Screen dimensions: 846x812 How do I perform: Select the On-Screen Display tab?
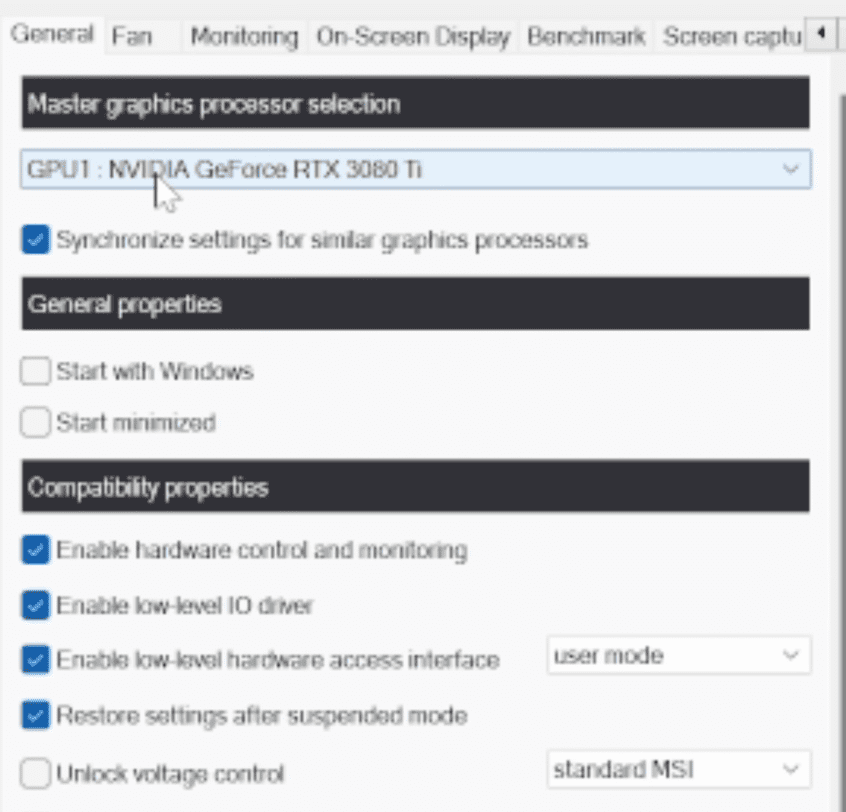point(413,37)
